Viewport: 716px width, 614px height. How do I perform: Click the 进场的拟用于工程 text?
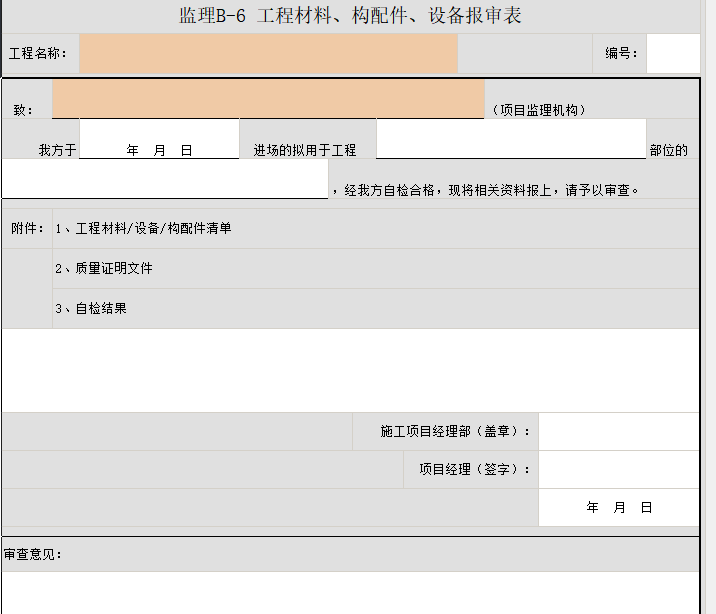coord(305,150)
